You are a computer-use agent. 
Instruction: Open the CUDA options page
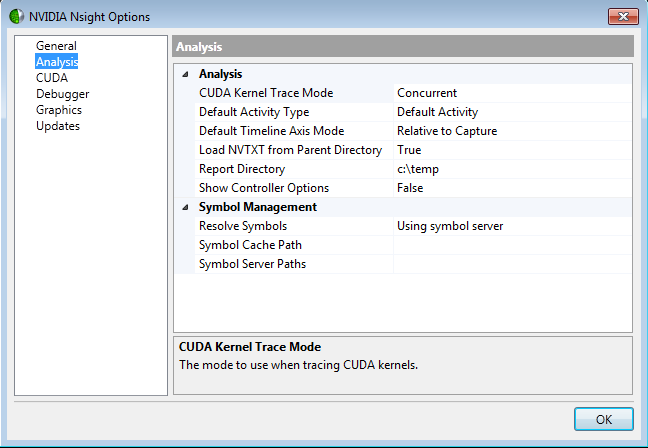(52, 78)
